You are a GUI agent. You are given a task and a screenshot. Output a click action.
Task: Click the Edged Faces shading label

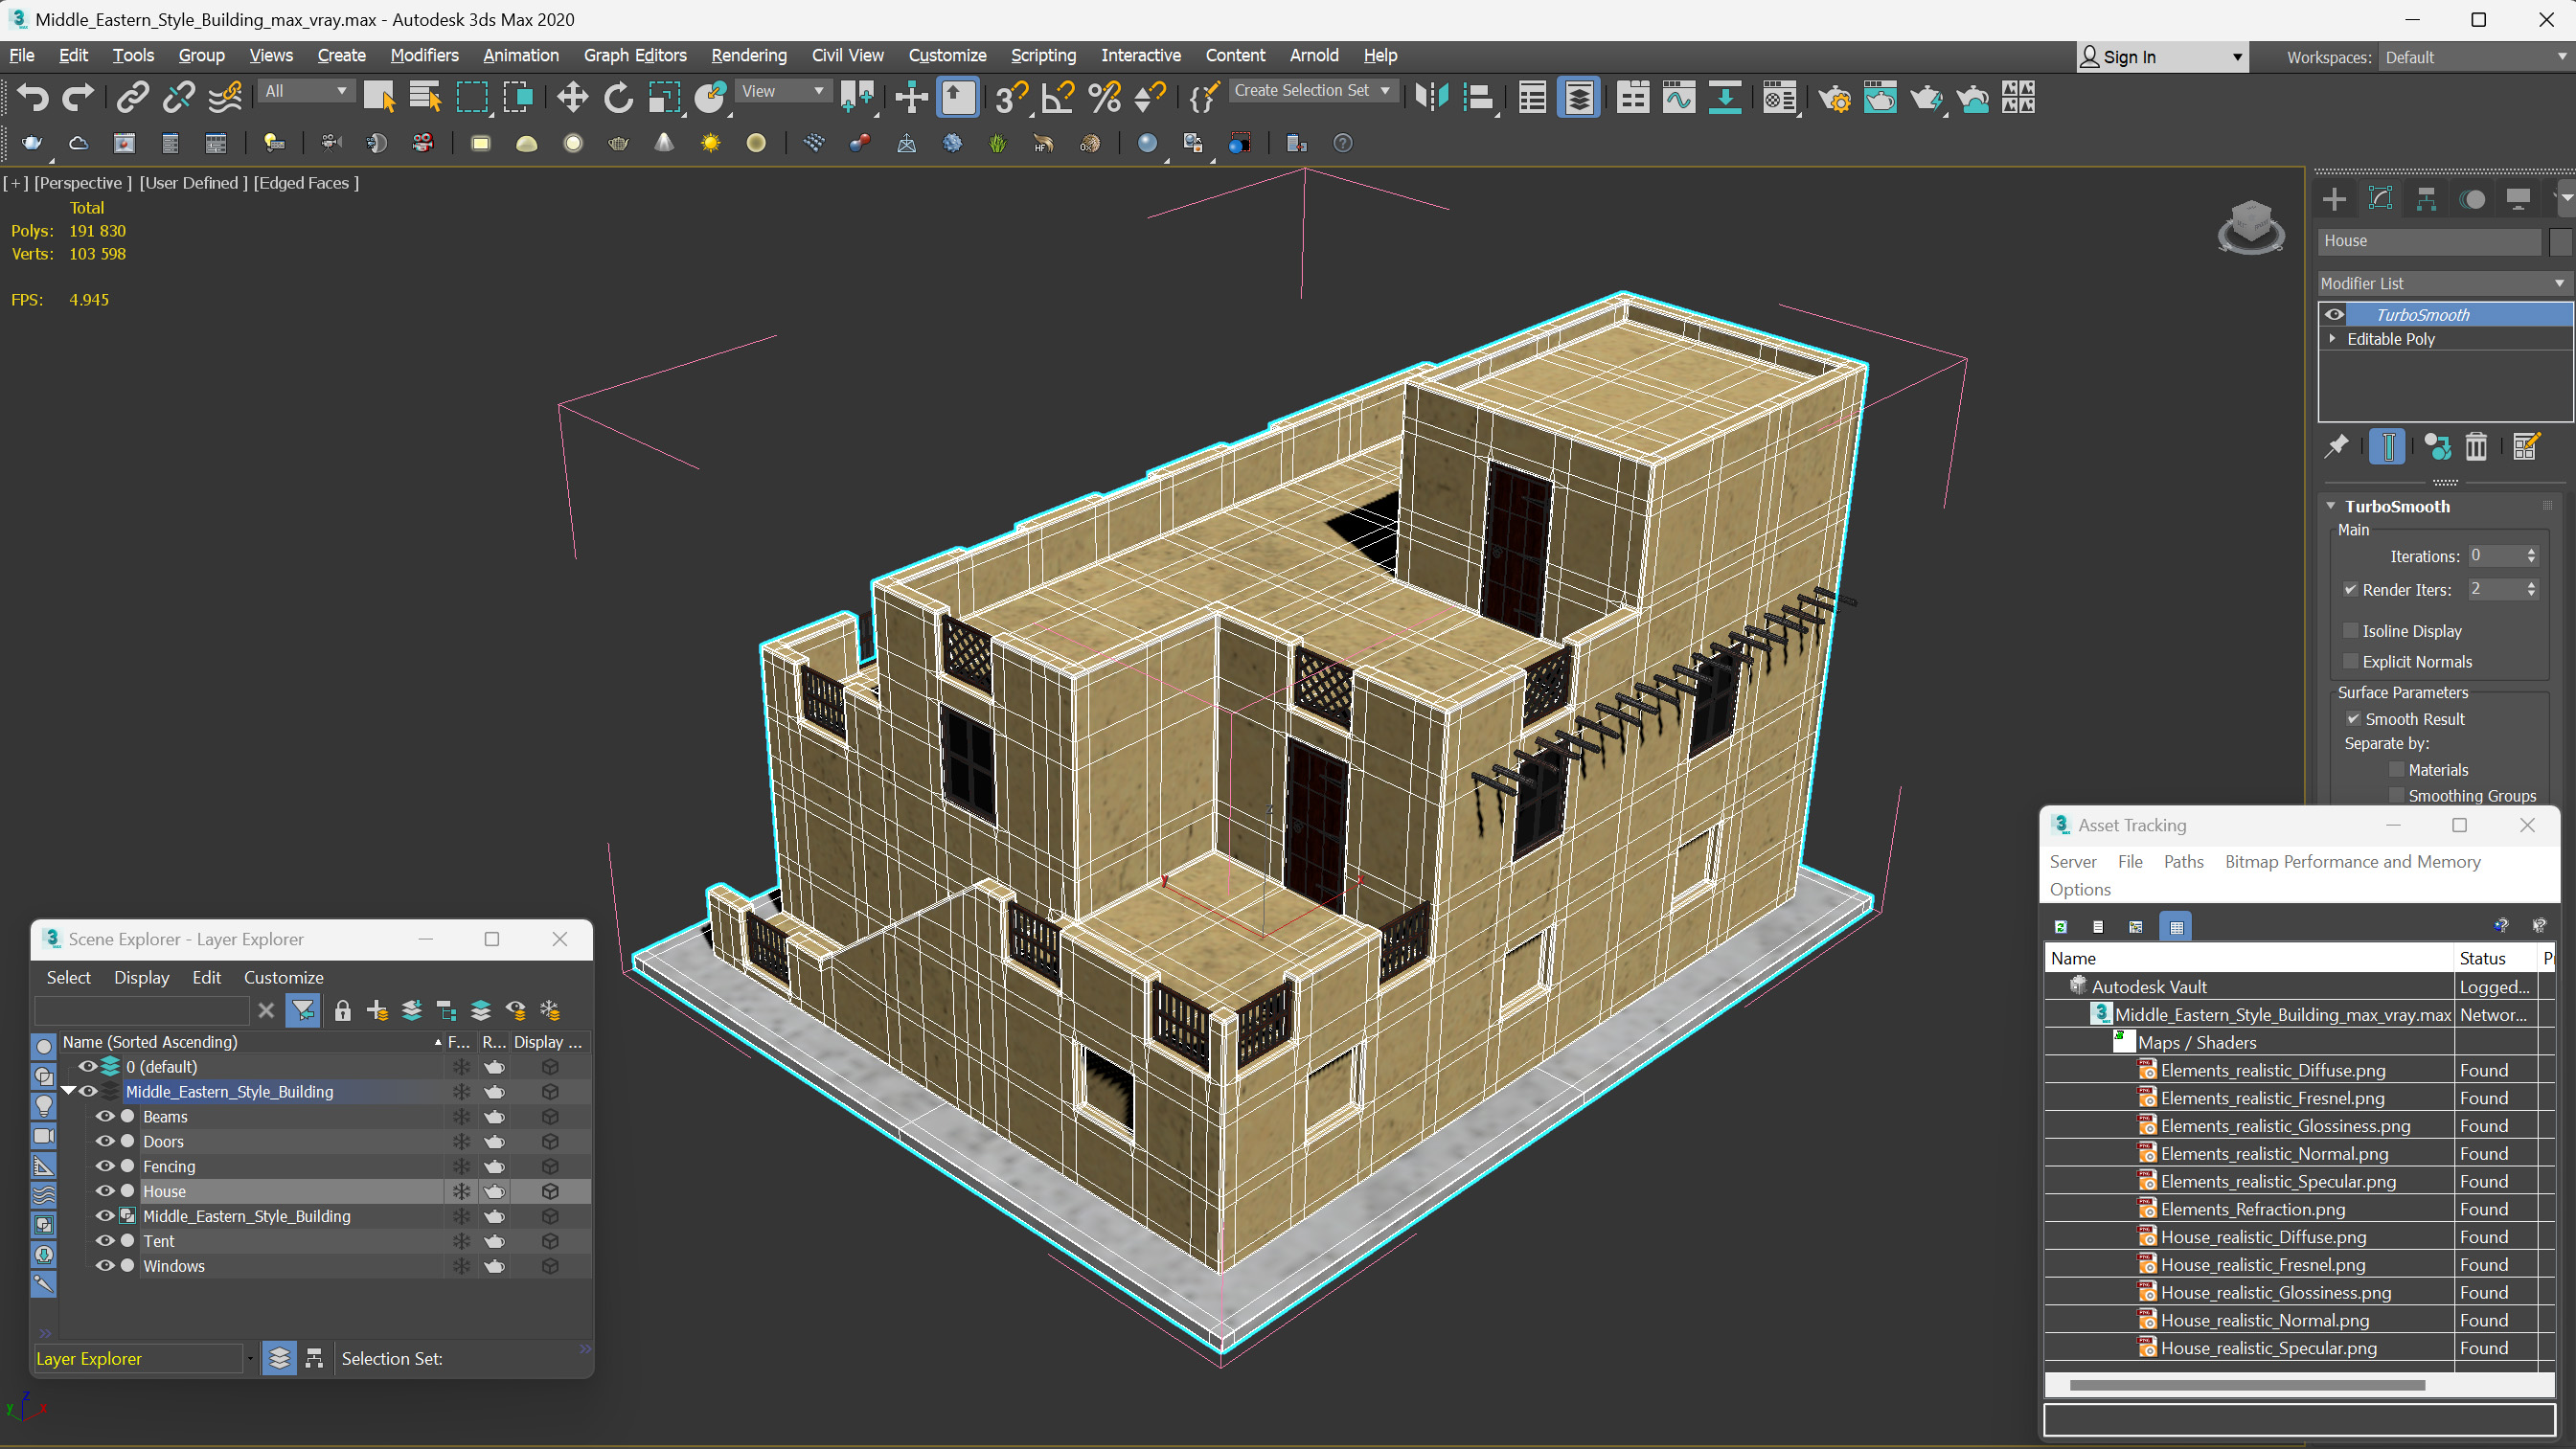click(306, 183)
